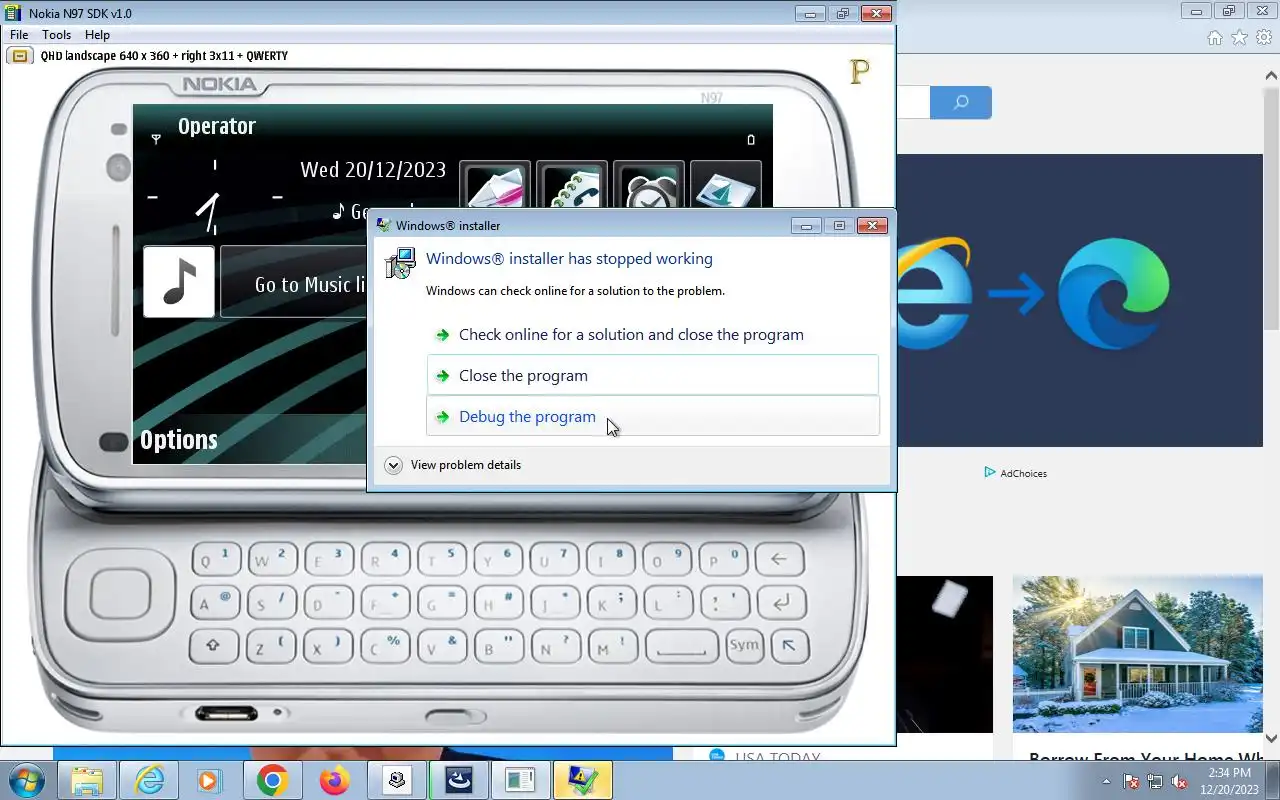Open the Messaging shortcut icon on phone screen
The width and height of the screenshot is (1280, 800).
point(495,186)
